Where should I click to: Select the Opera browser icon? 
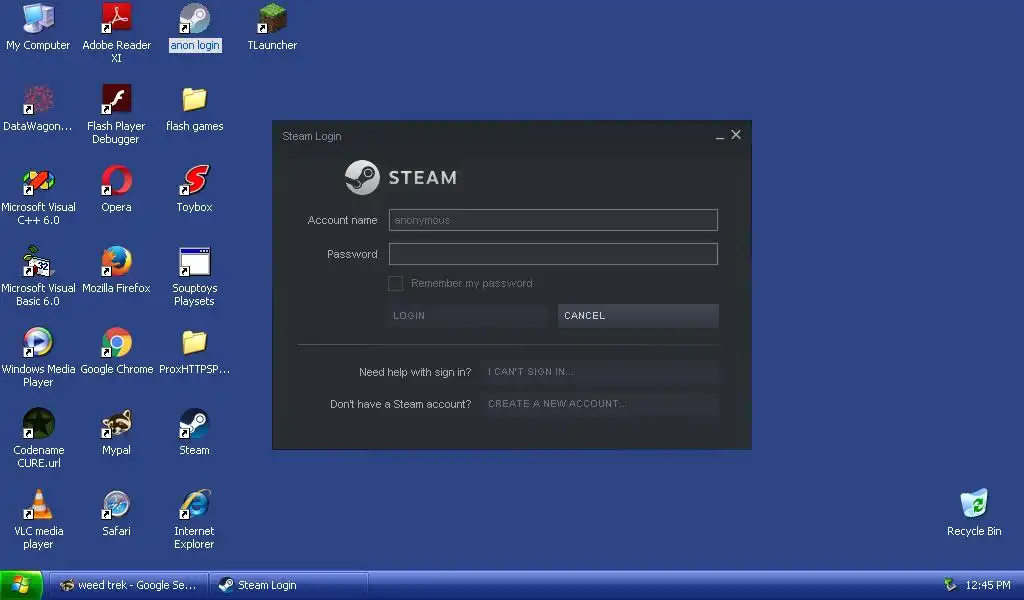pos(116,181)
